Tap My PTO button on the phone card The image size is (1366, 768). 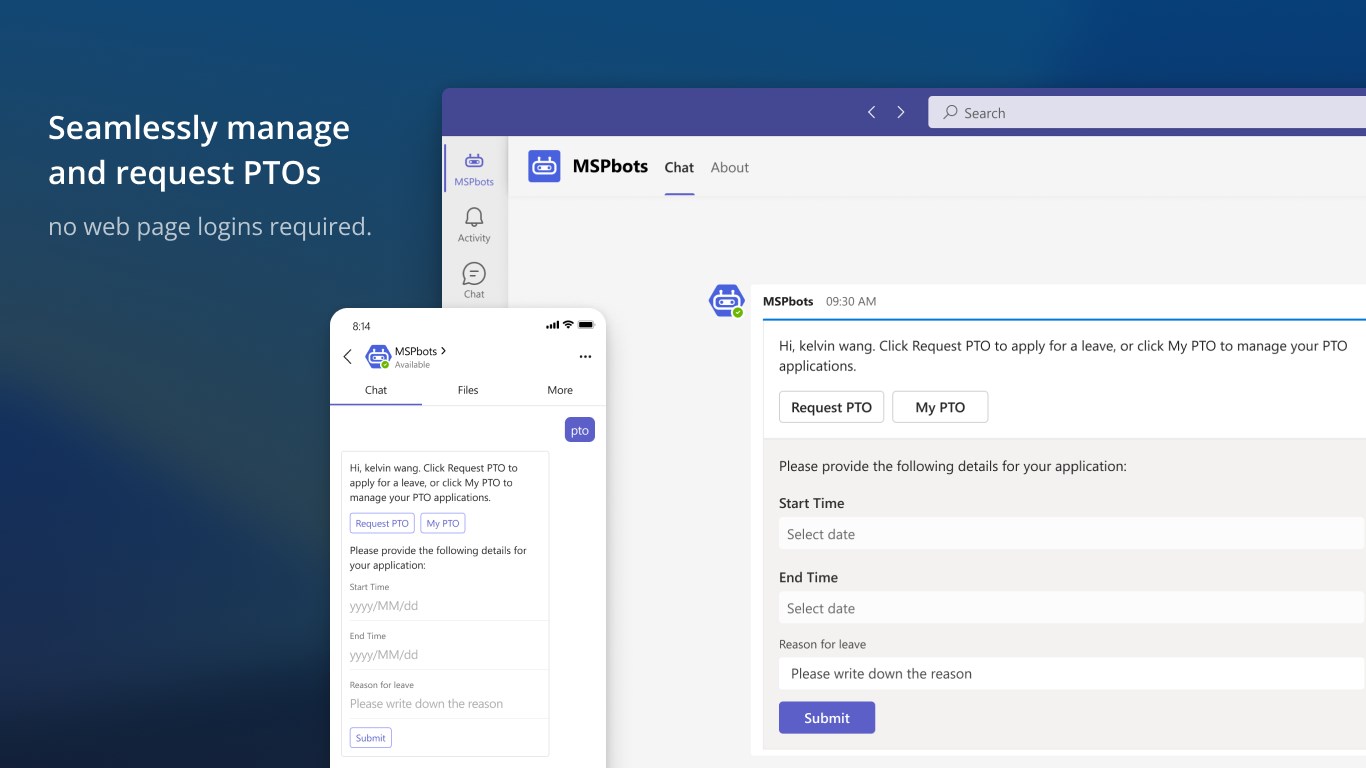443,524
